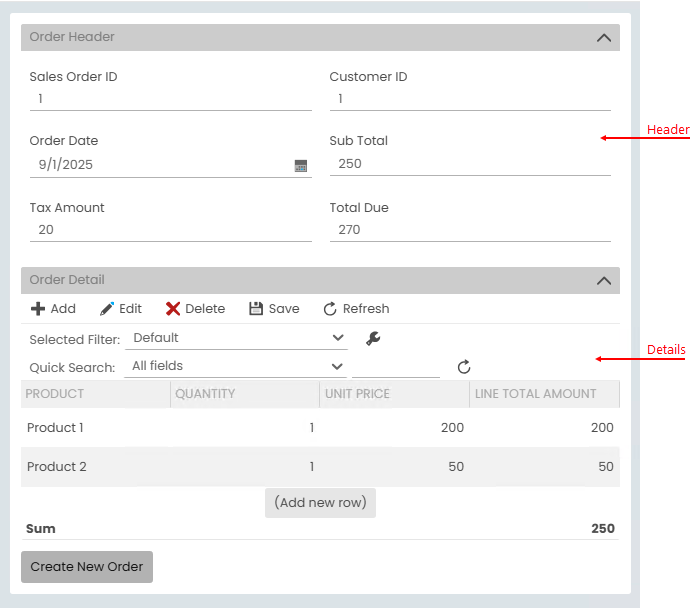Click the Quick Search text box
Screen dimensions: 699x608
[396, 367]
